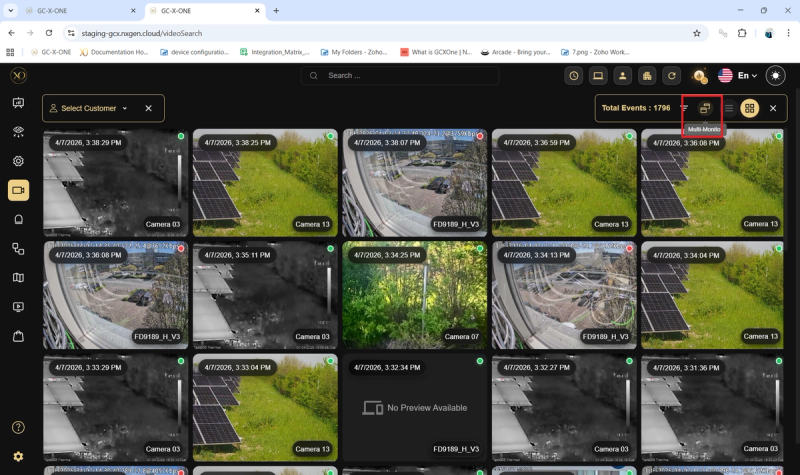Open the Arcade - Bring your... bookmark

[x=515, y=52]
